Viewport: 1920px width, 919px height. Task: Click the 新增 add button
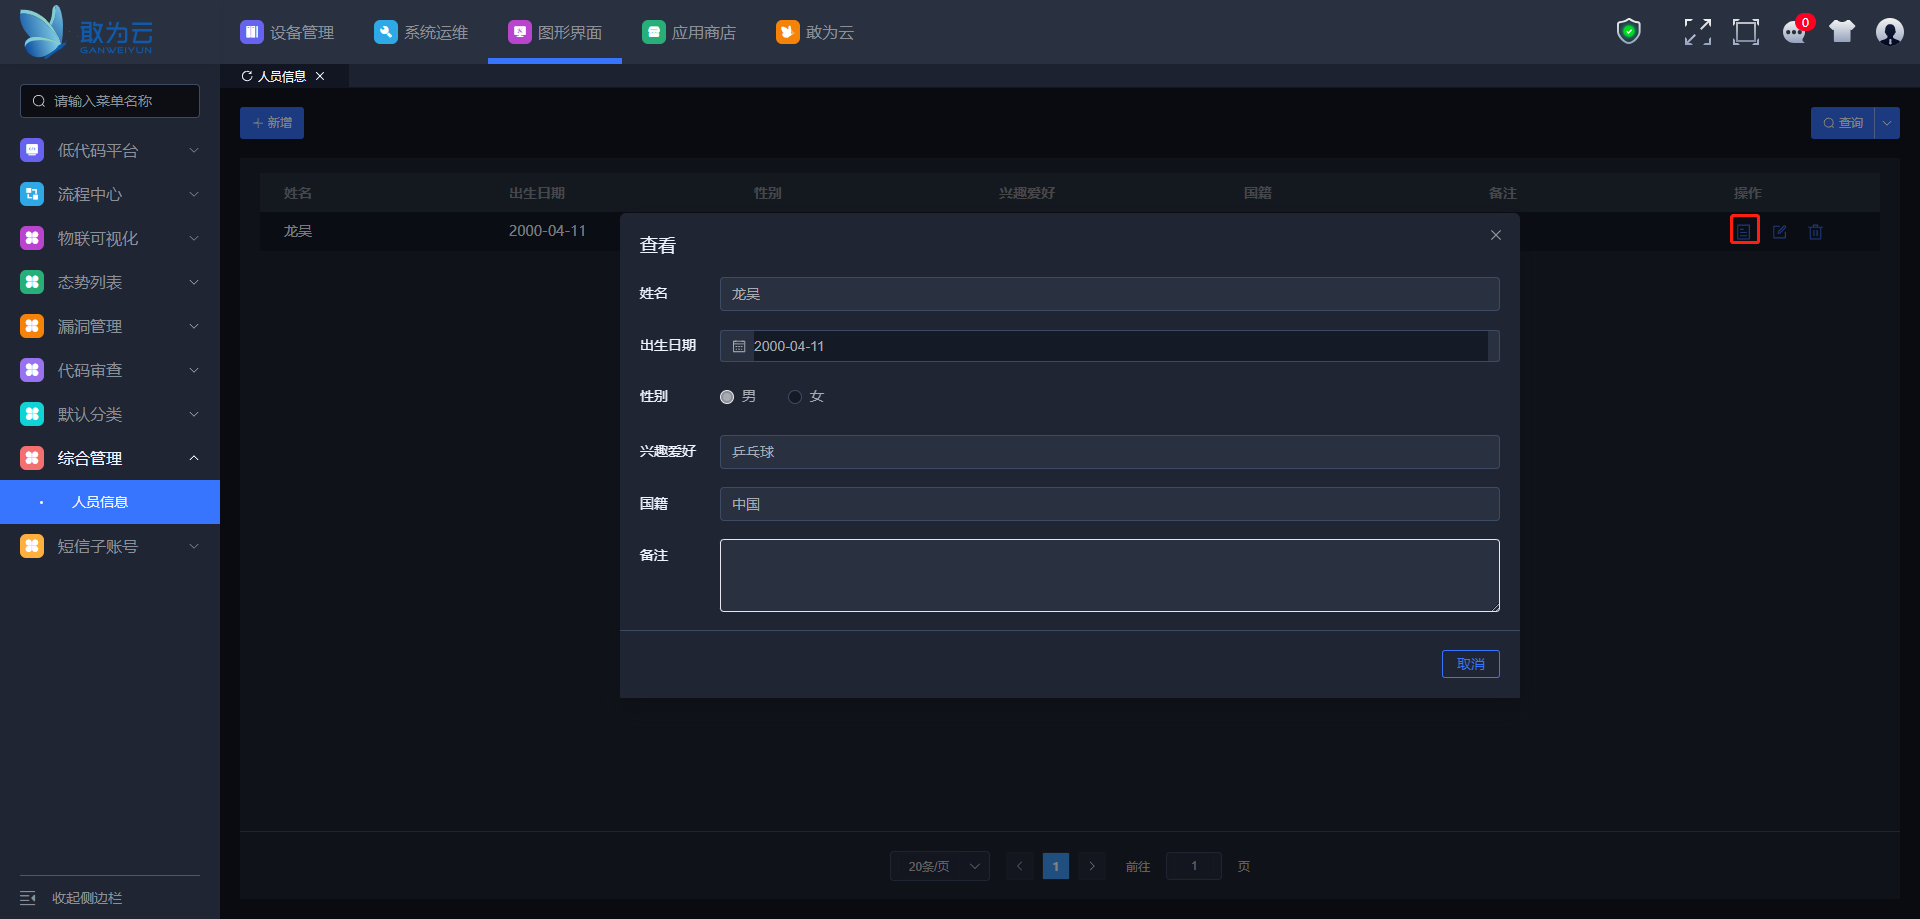[x=272, y=123]
